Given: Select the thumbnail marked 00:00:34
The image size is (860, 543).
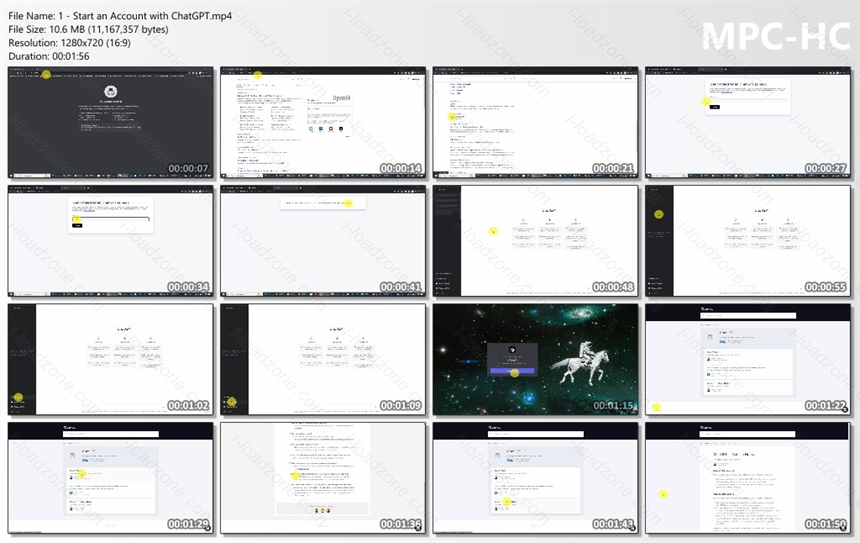Looking at the screenshot, I should tap(111, 241).
